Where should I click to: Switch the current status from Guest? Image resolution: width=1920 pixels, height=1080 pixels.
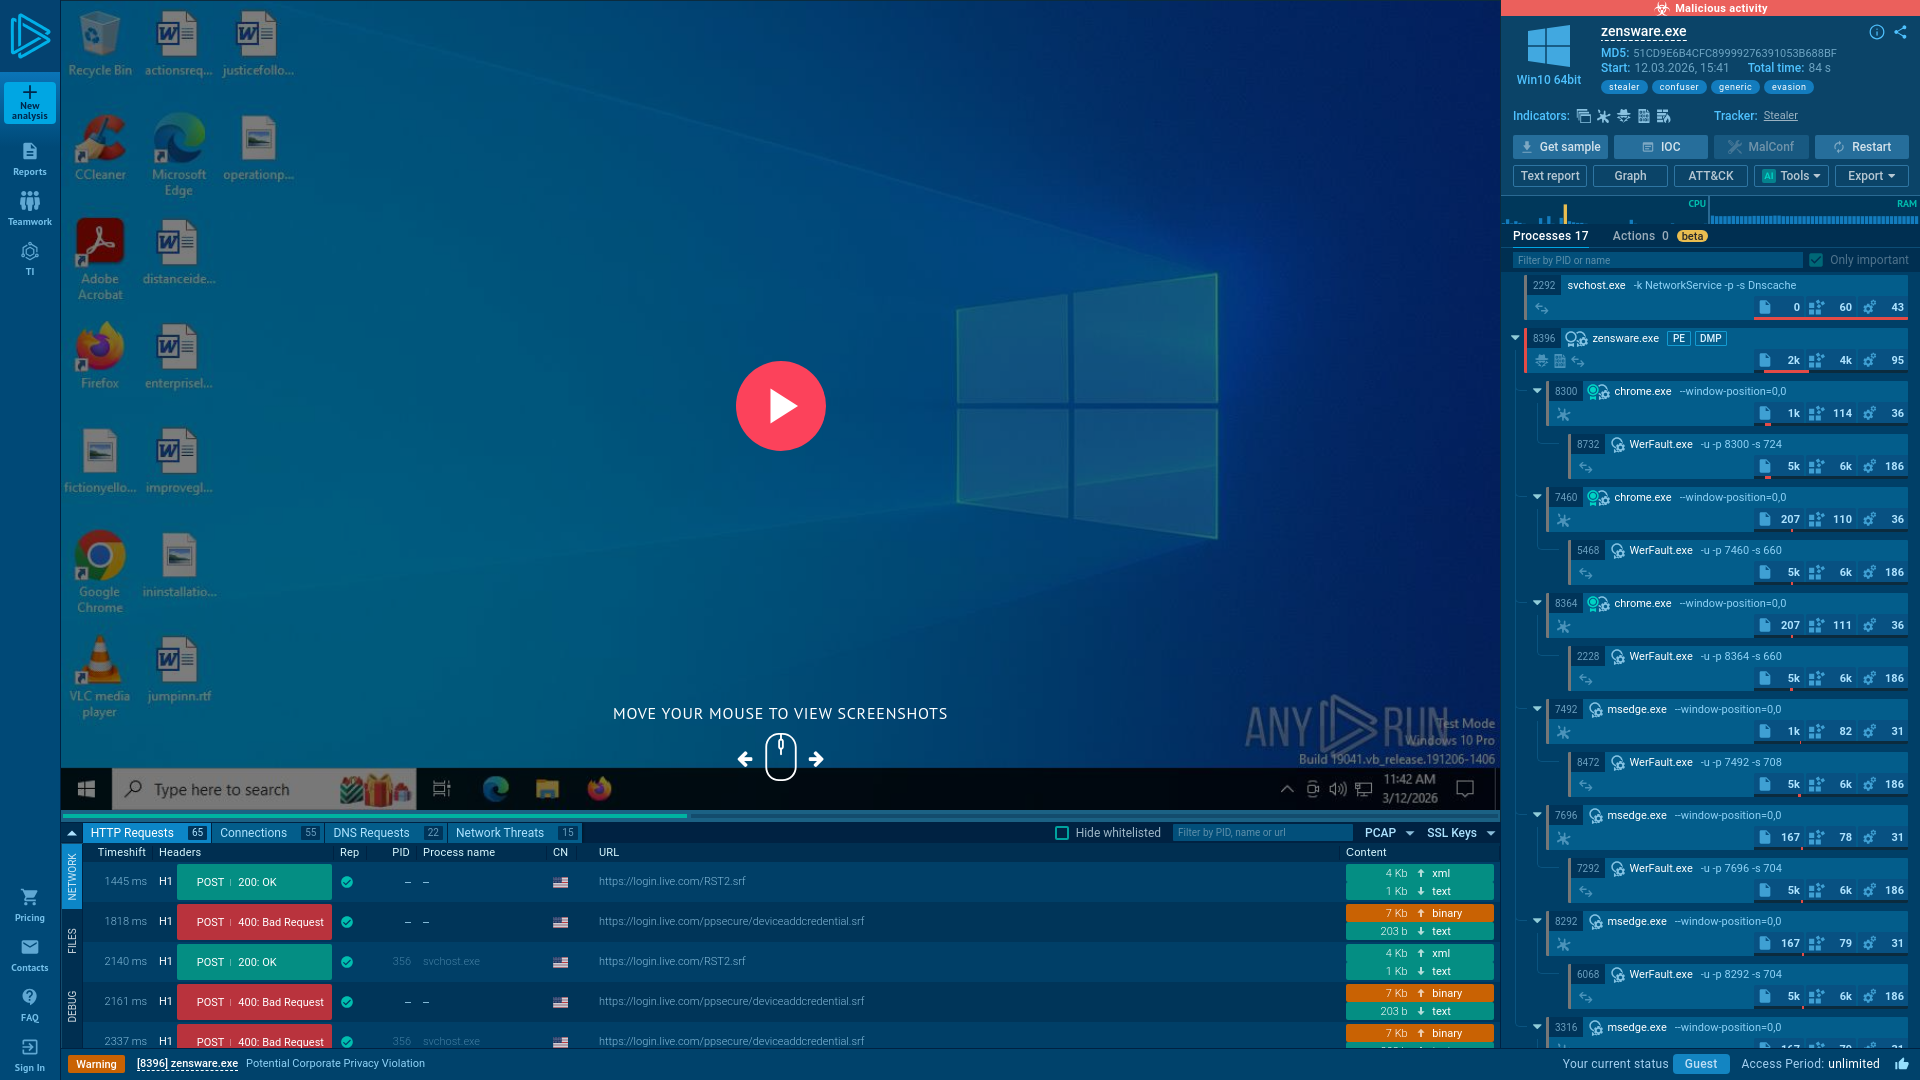pyautogui.click(x=1702, y=1064)
